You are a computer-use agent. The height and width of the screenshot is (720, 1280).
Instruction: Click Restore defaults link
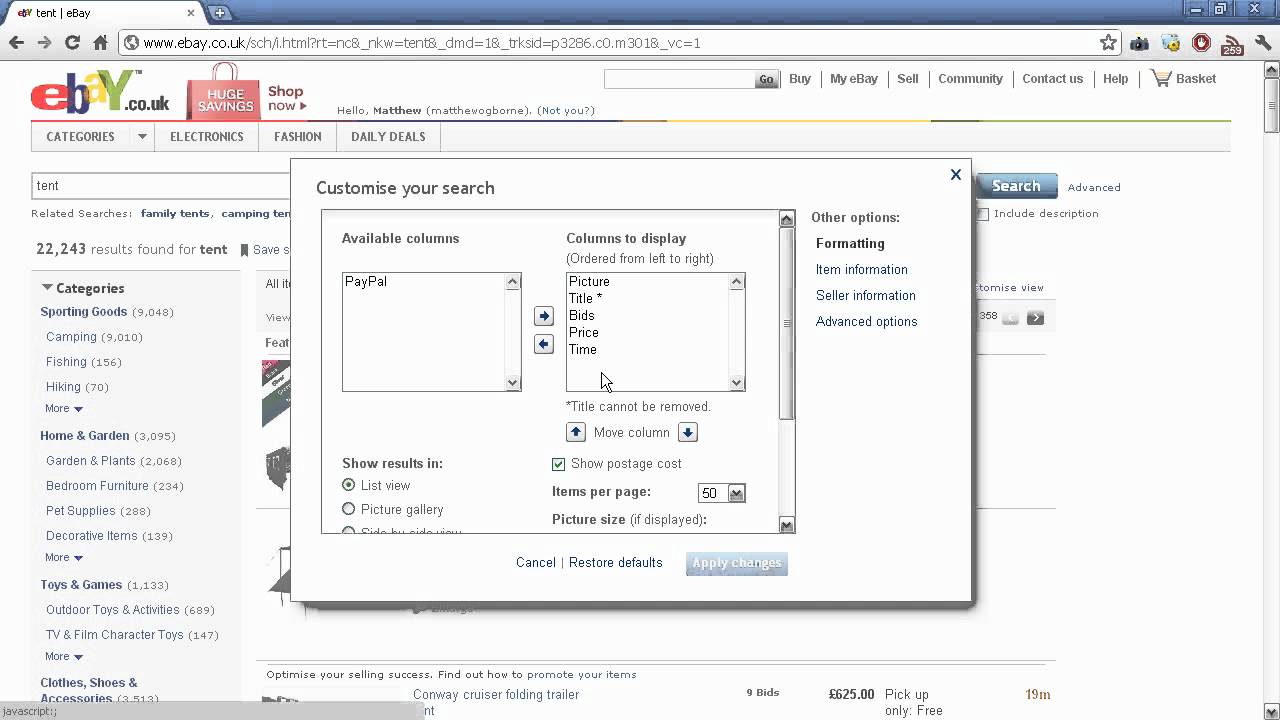[x=615, y=562]
